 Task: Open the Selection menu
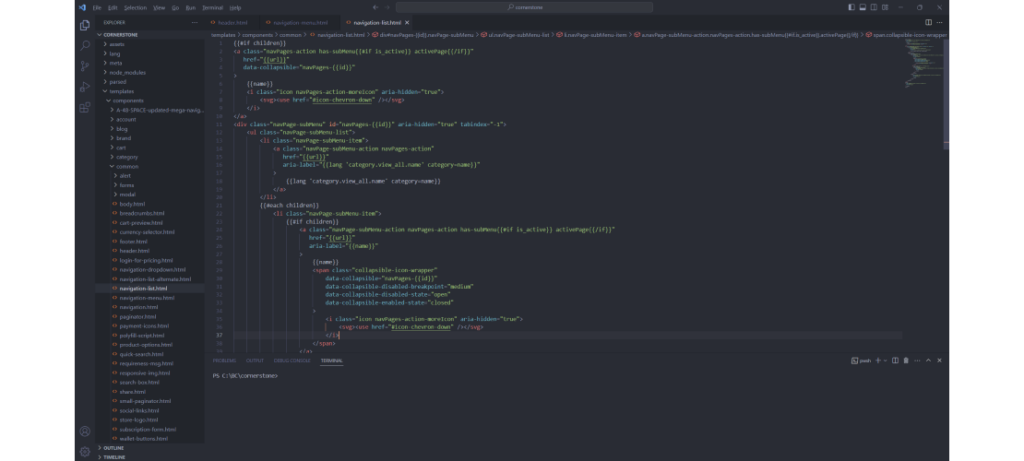(x=135, y=8)
